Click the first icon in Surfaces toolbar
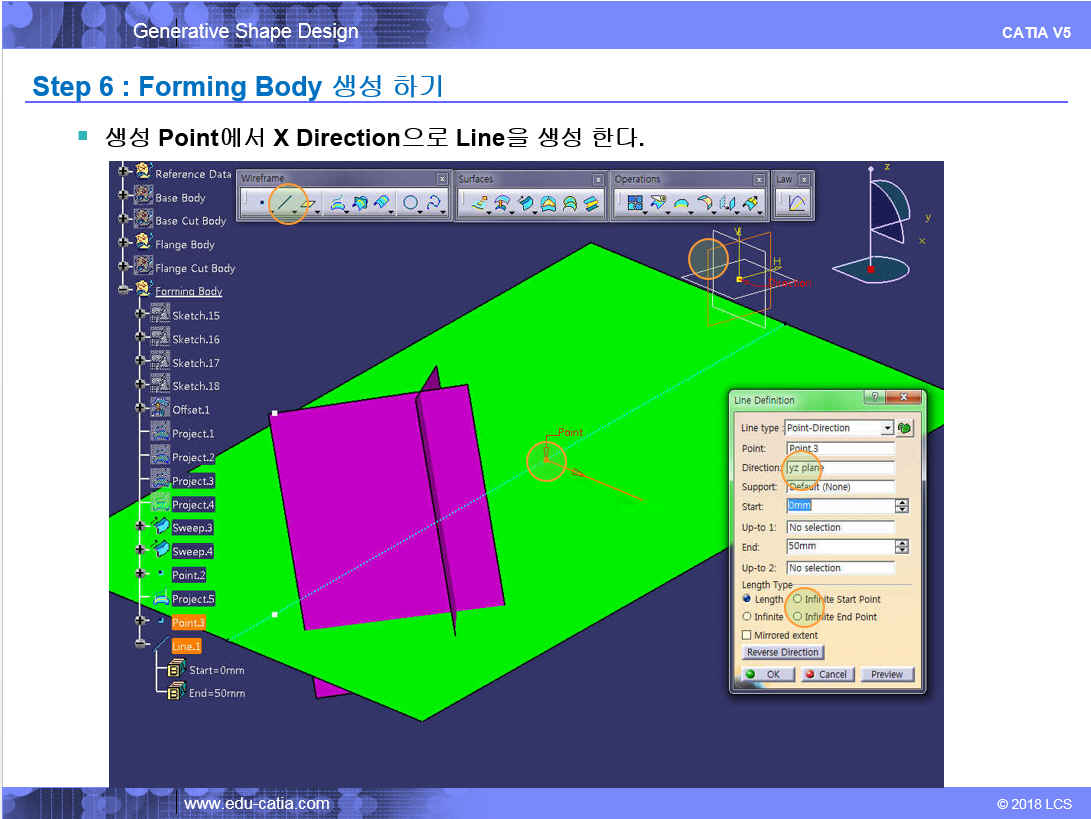The width and height of the screenshot is (1091, 819). pos(480,203)
